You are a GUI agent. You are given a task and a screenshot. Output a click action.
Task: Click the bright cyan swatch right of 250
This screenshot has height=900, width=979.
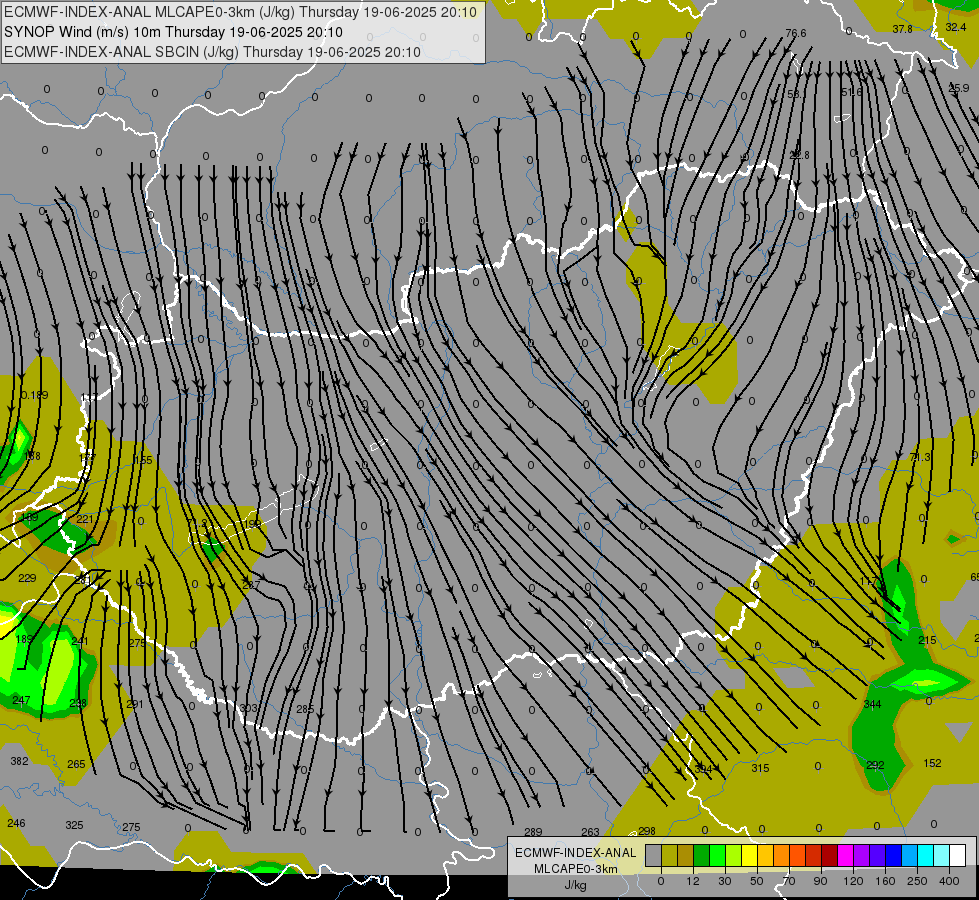[926, 855]
